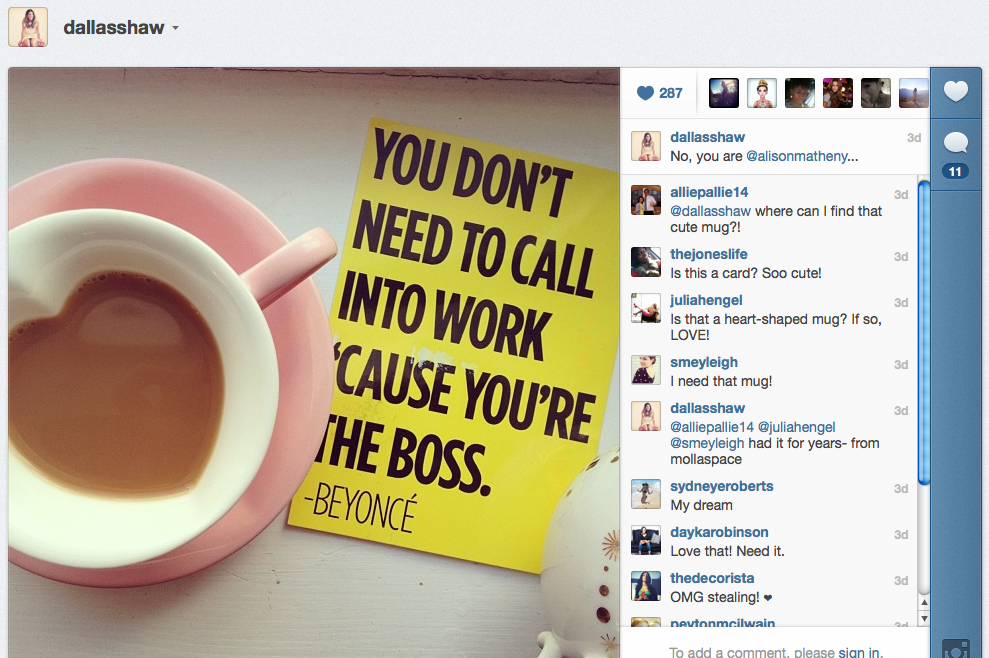
Task: Open sydneyeroberts username link
Action: (x=722, y=486)
